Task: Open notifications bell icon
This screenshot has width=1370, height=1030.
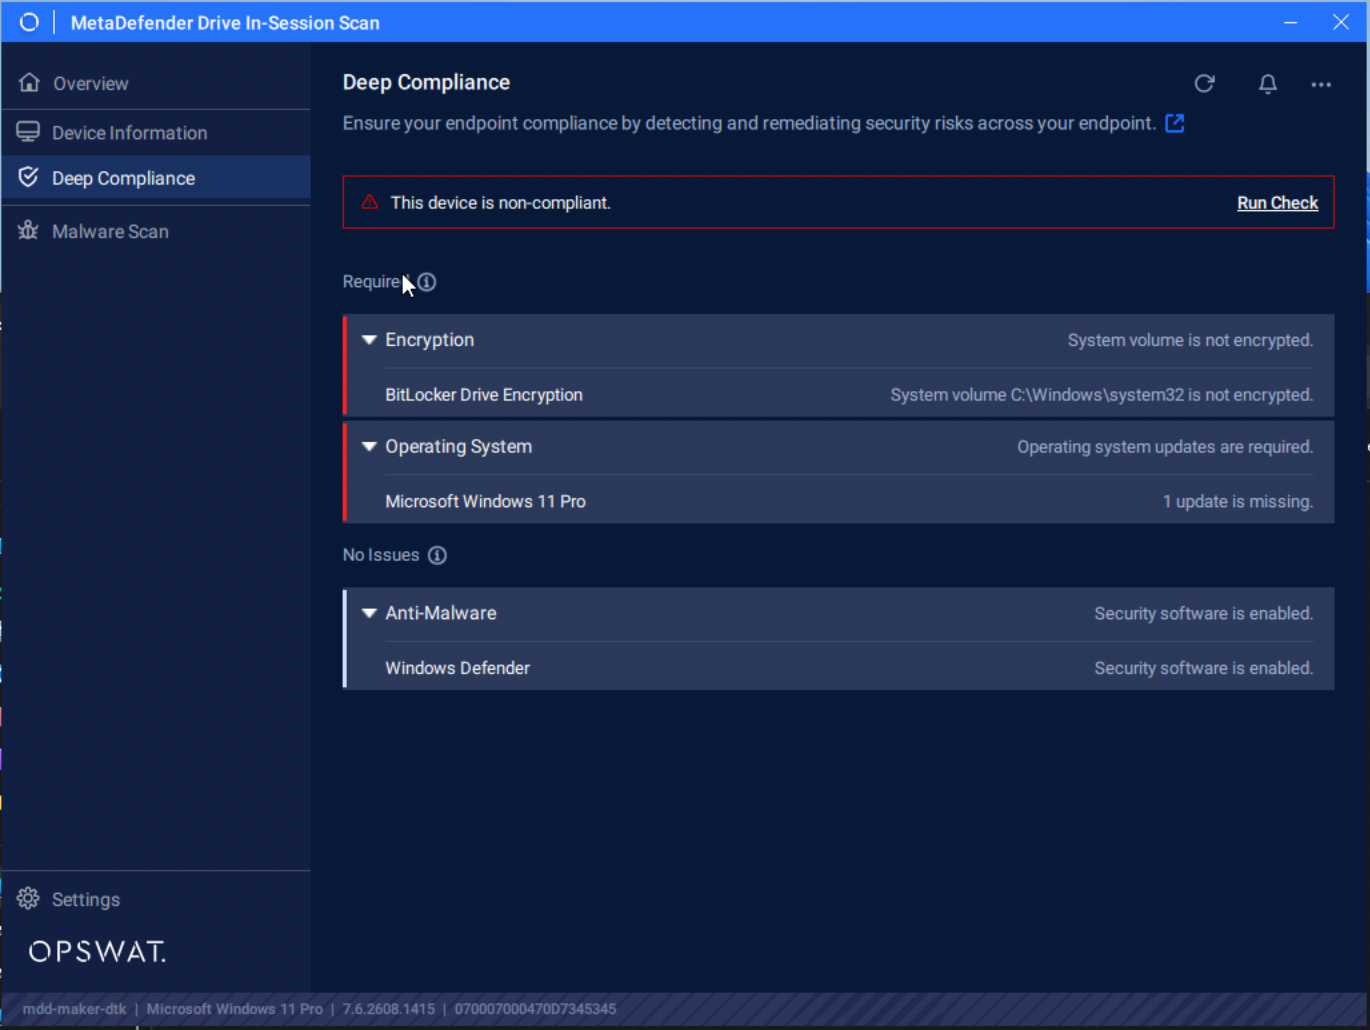Action: [x=1267, y=84]
